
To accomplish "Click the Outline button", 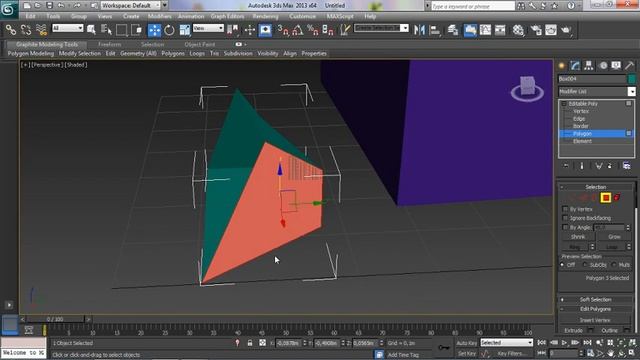I will [x=609, y=330].
